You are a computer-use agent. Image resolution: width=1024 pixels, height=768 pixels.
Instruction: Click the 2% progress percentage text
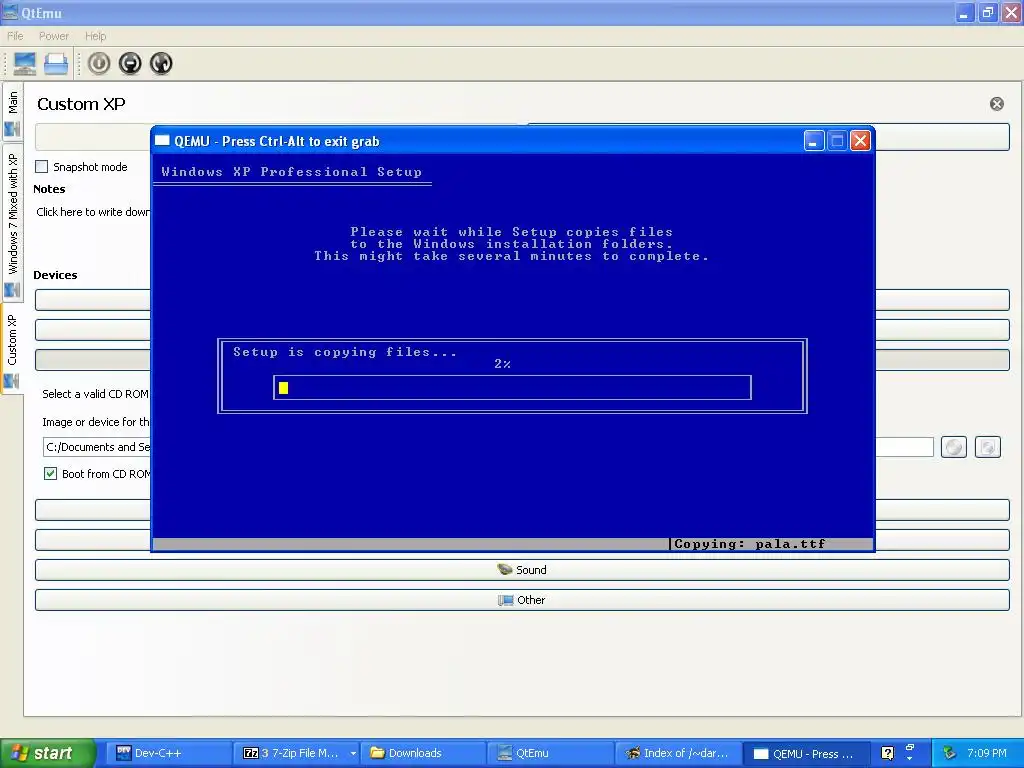(502, 364)
